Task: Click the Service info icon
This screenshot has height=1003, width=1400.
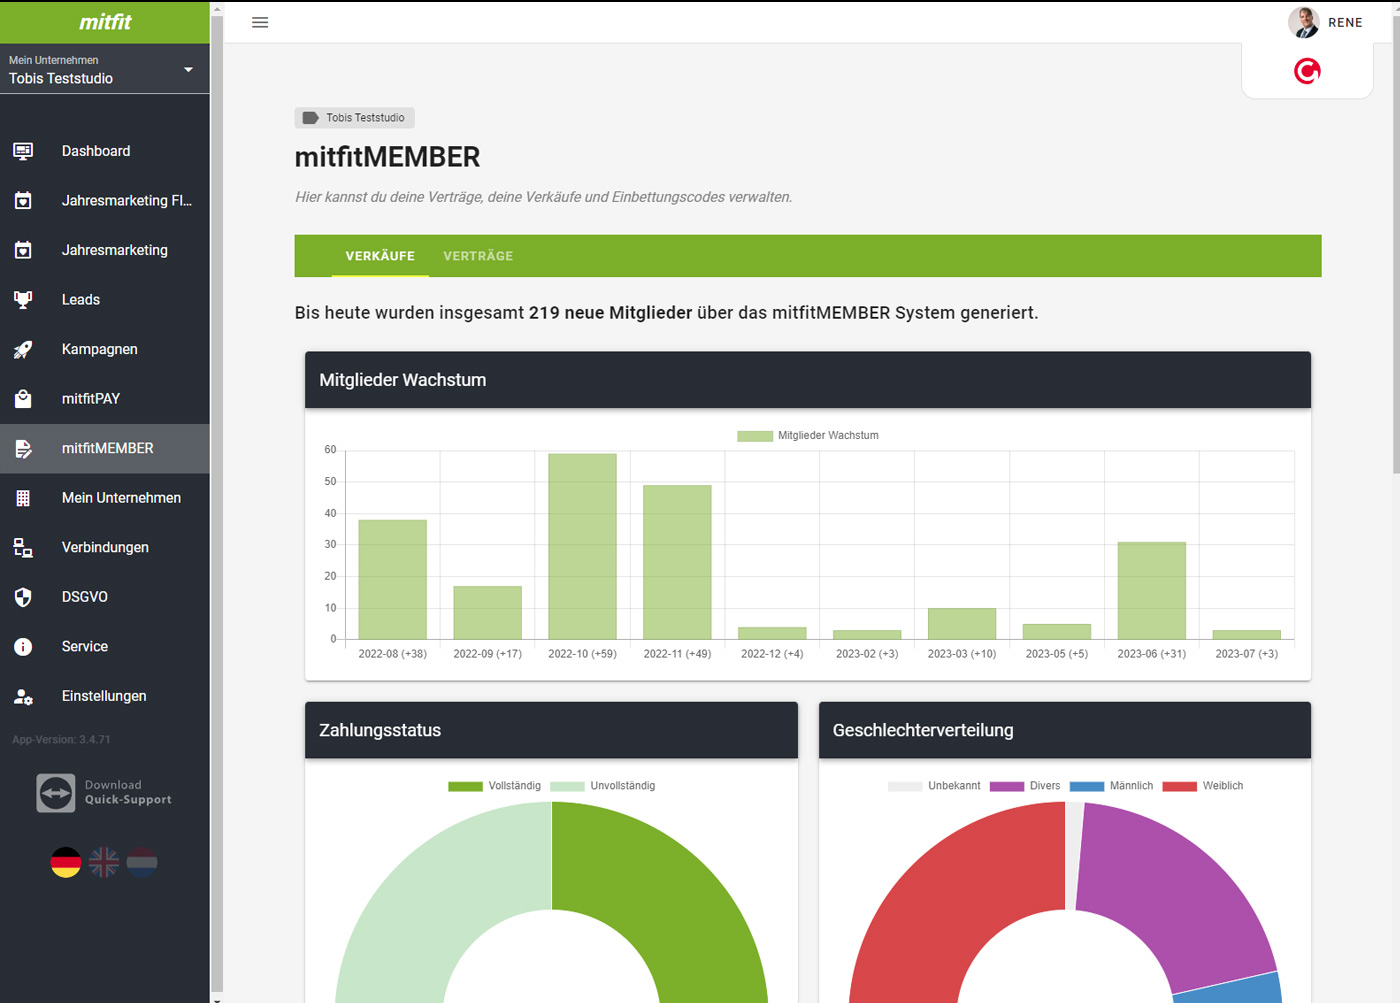Action: point(23,646)
